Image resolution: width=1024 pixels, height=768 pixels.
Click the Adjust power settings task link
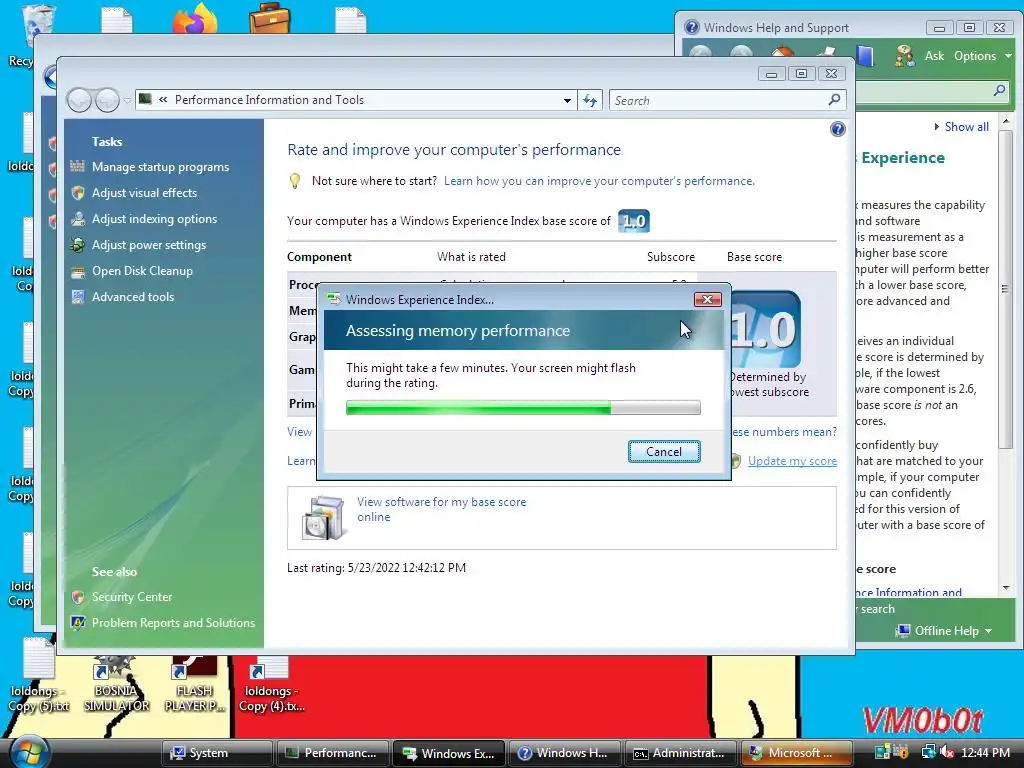point(149,245)
